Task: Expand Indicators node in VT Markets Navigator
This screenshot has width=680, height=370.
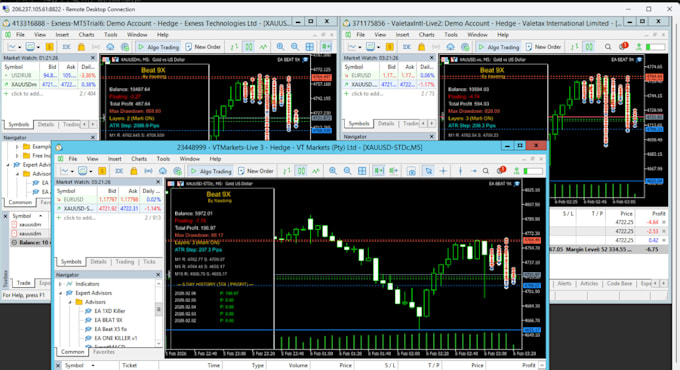Action: tap(60, 284)
